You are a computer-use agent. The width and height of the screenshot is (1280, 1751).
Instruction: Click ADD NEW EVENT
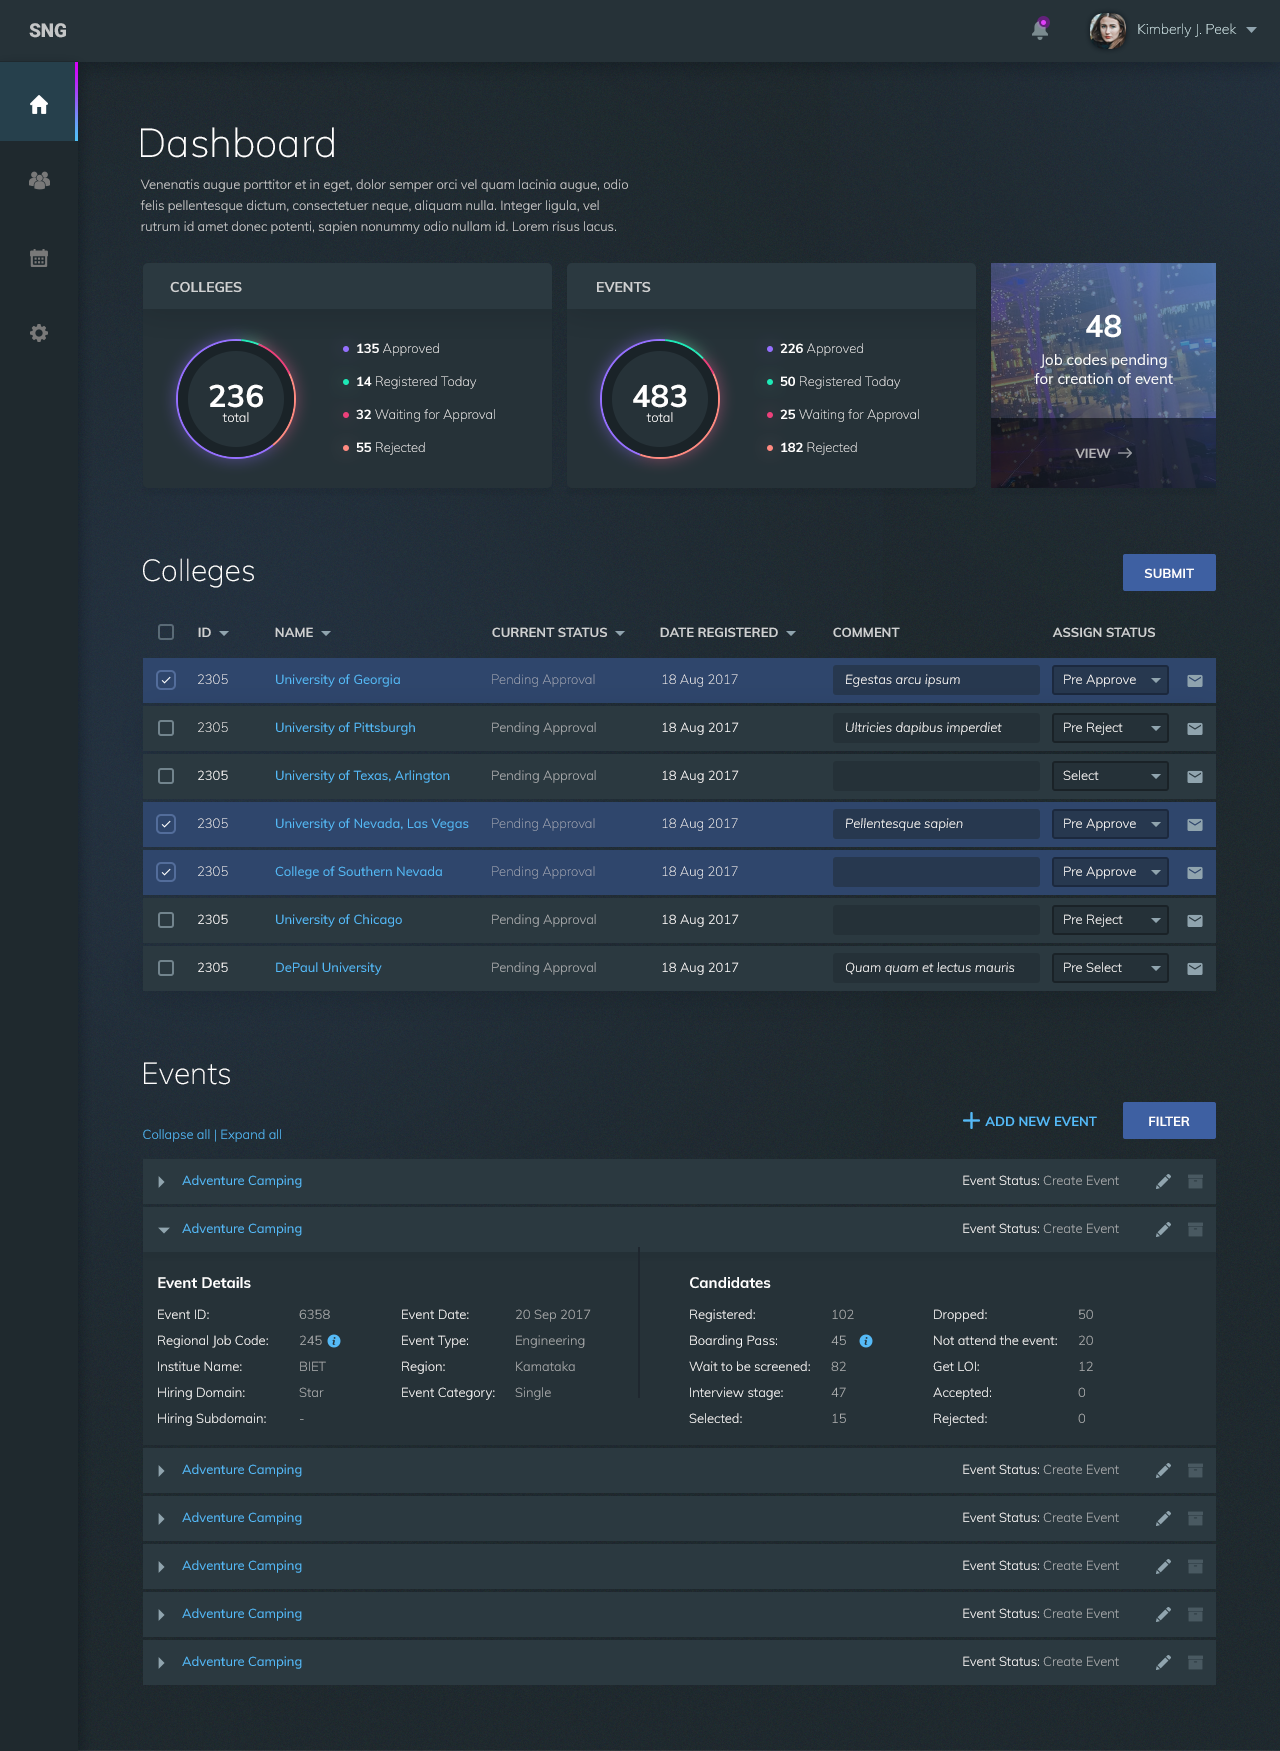click(1030, 1121)
